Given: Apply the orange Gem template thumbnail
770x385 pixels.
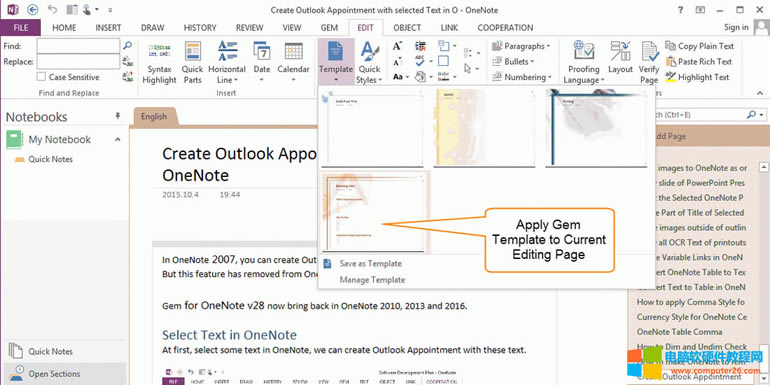Looking at the screenshot, I should tap(374, 212).
